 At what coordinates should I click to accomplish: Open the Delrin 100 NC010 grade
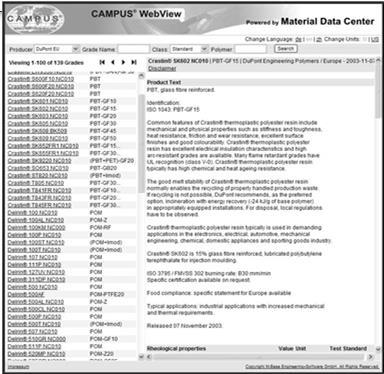pyautogui.click(x=32, y=213)
